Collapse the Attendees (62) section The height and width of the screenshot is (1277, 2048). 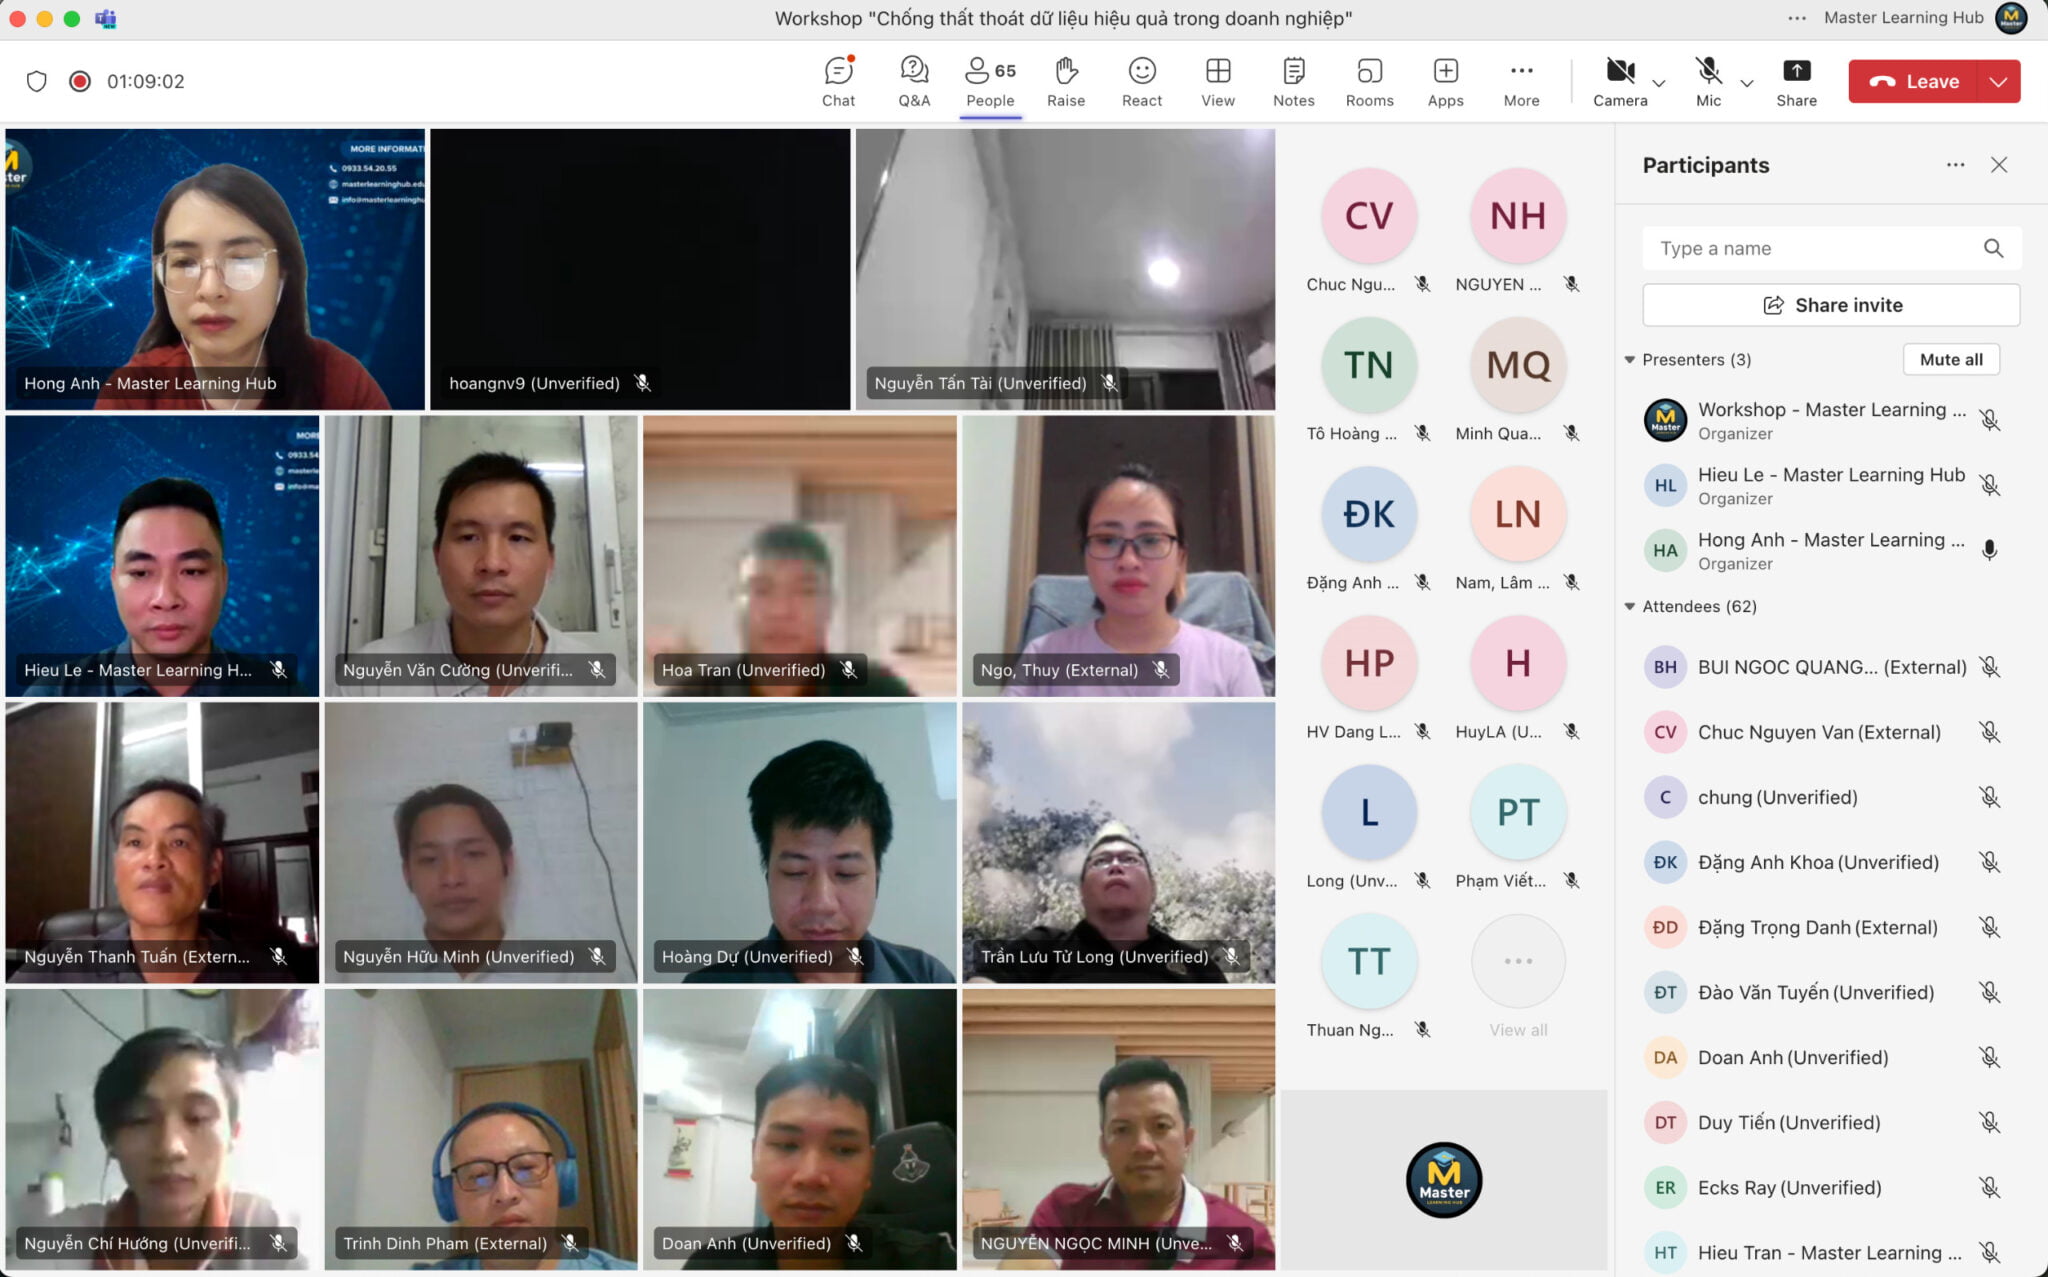pyautogui.click(x=1629, y=606)
